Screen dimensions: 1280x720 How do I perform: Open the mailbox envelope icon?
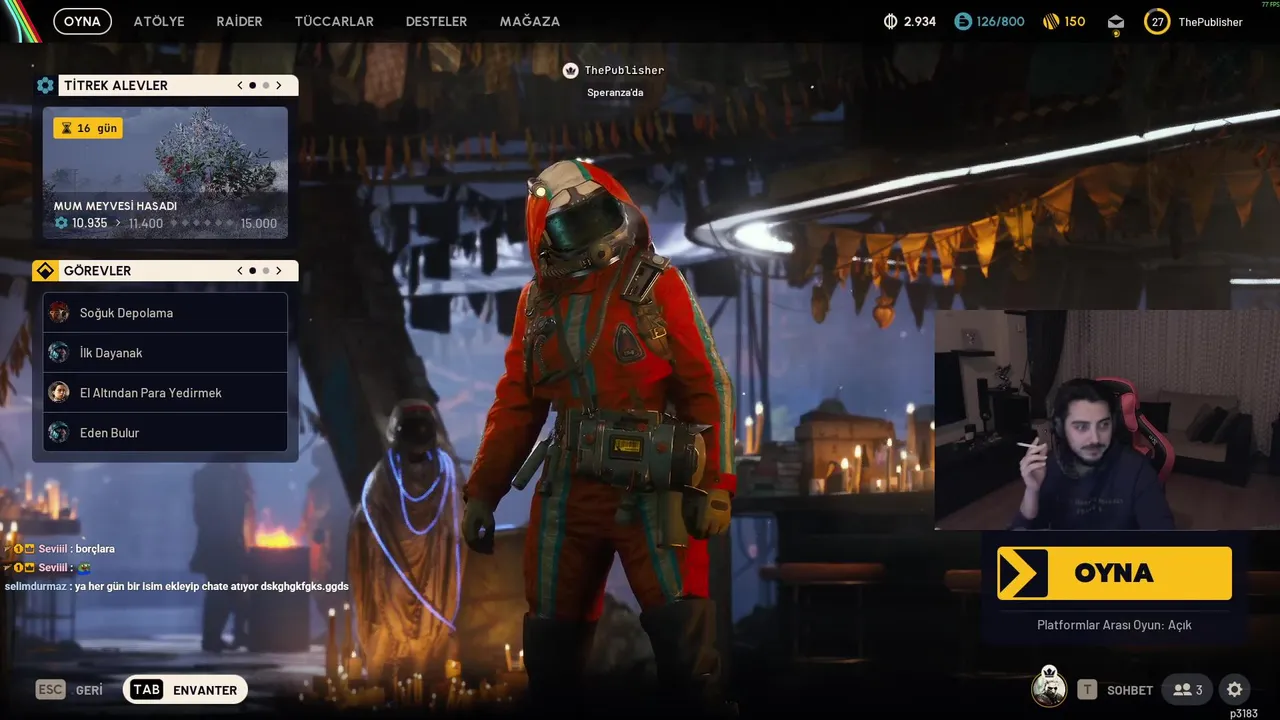pyautogui.click(x=1116, y=23)
